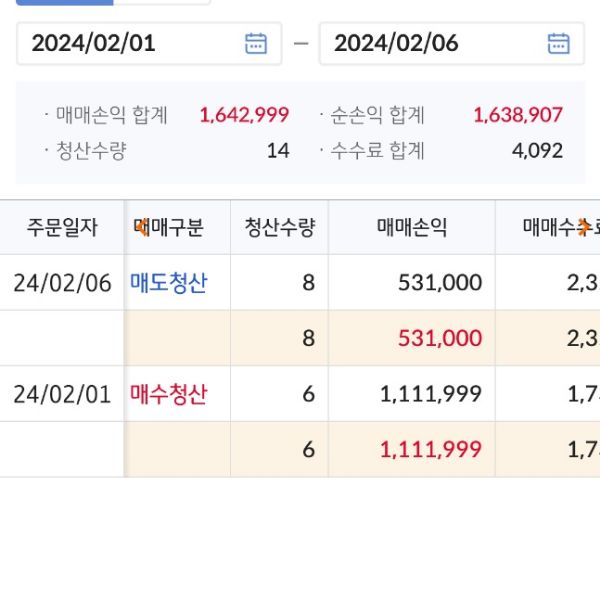
Task: Click the red 531,000 subtotal cell
Action: tap(440, 339)
